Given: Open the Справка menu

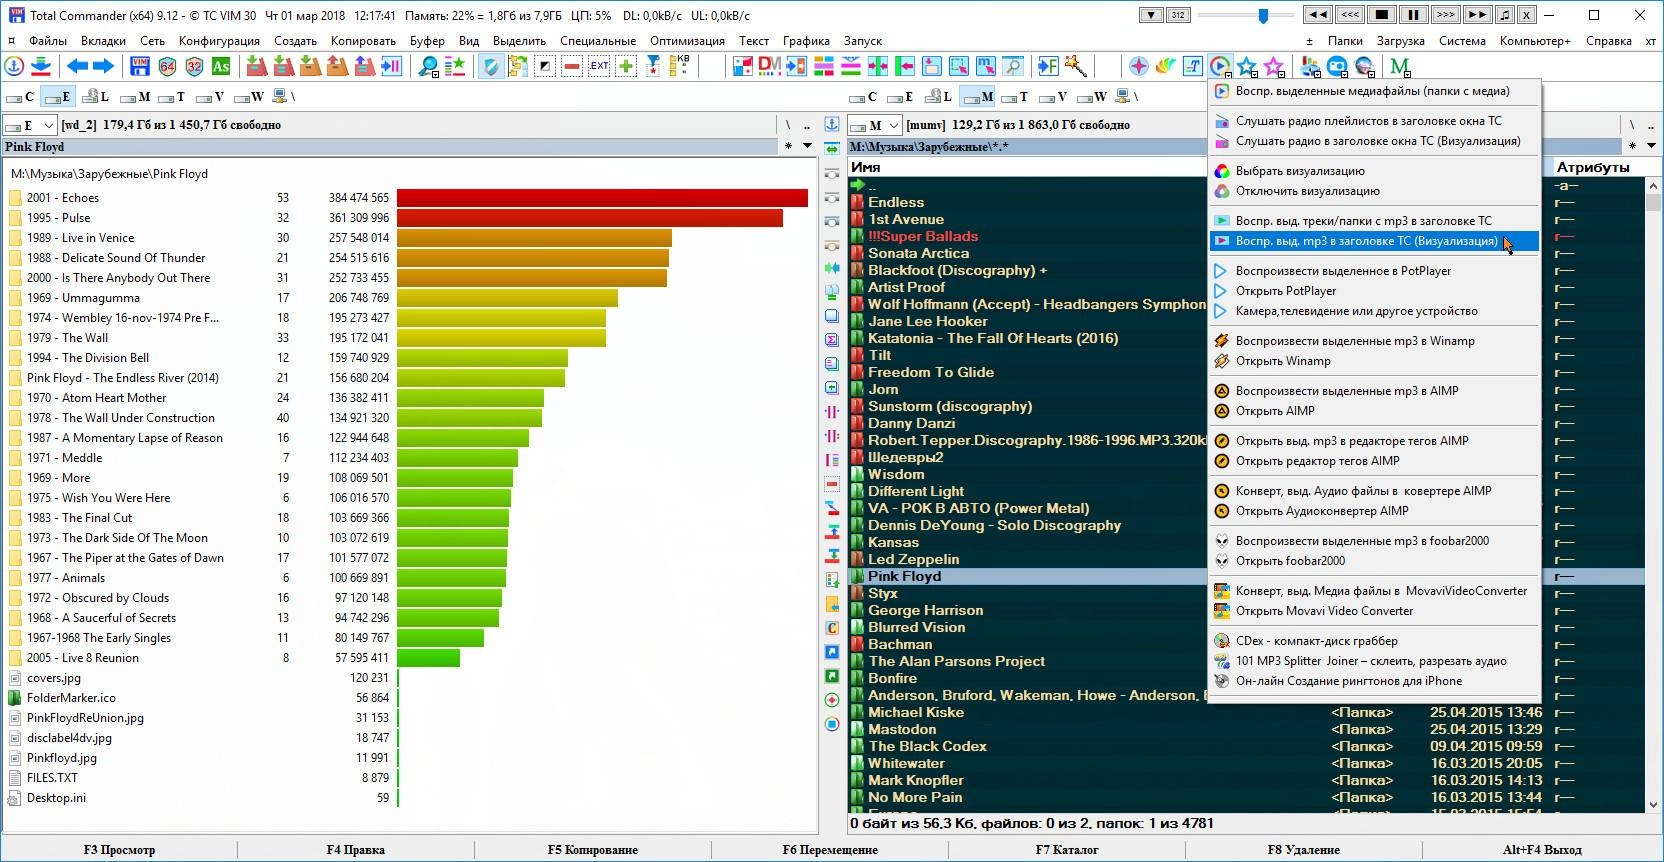Looking at the screenshot, I should pyautogui.click(x=1608, y=41).
